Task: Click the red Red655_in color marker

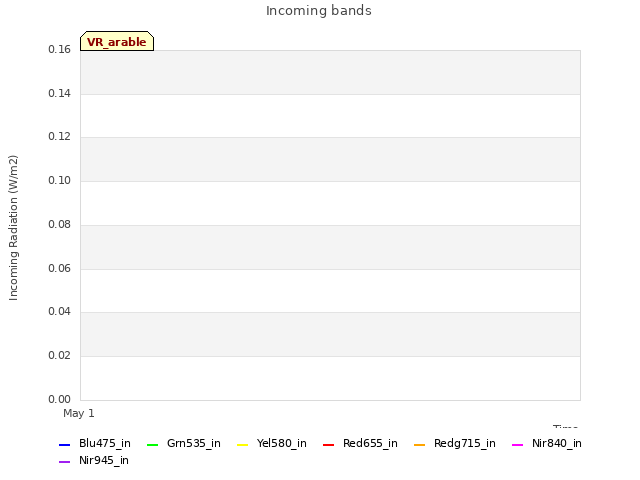Action: pyautogui.click(x=329, y=444)
